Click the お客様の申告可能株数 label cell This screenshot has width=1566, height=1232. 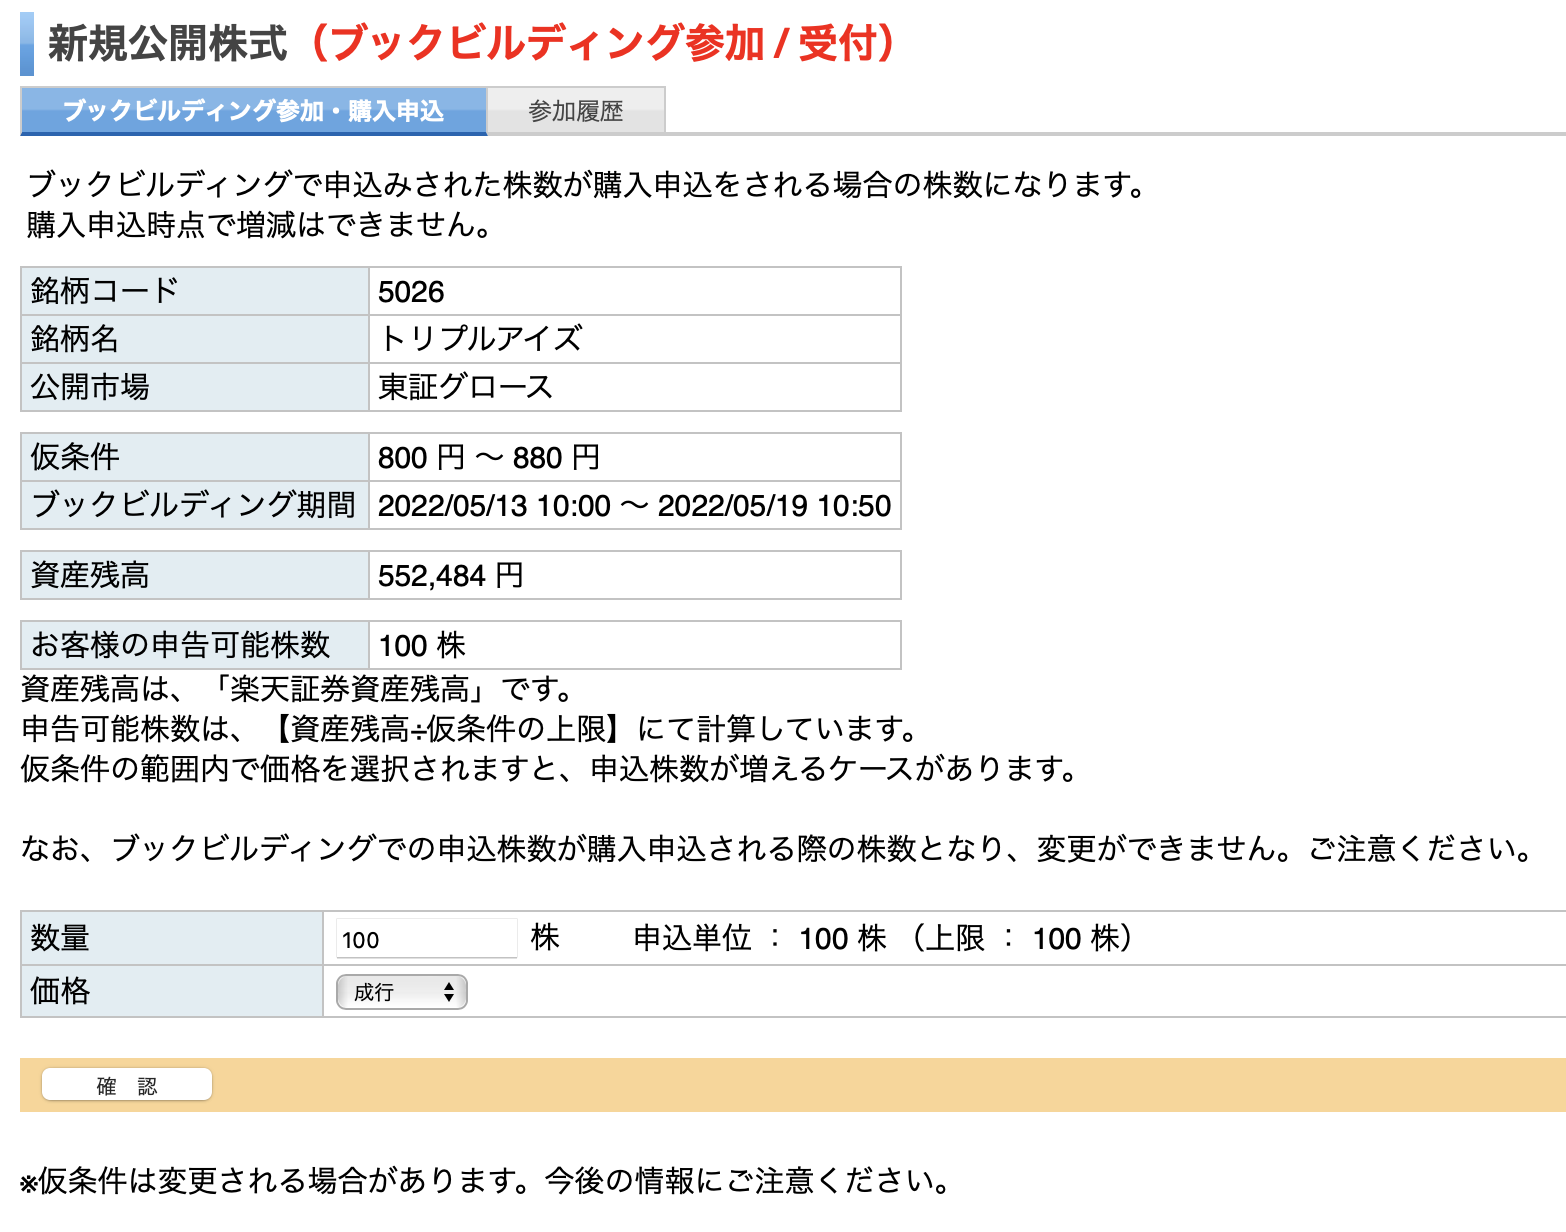click(195, 645)
